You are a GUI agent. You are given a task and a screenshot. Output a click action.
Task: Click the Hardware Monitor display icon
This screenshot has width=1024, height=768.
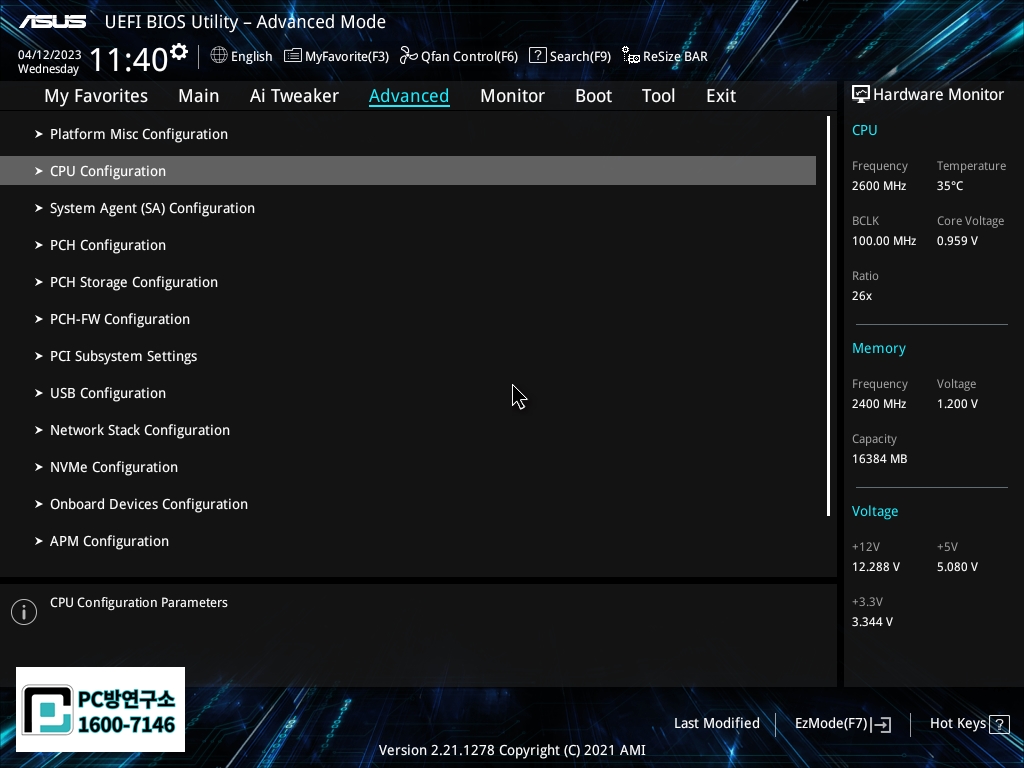(x=861, y=95)
